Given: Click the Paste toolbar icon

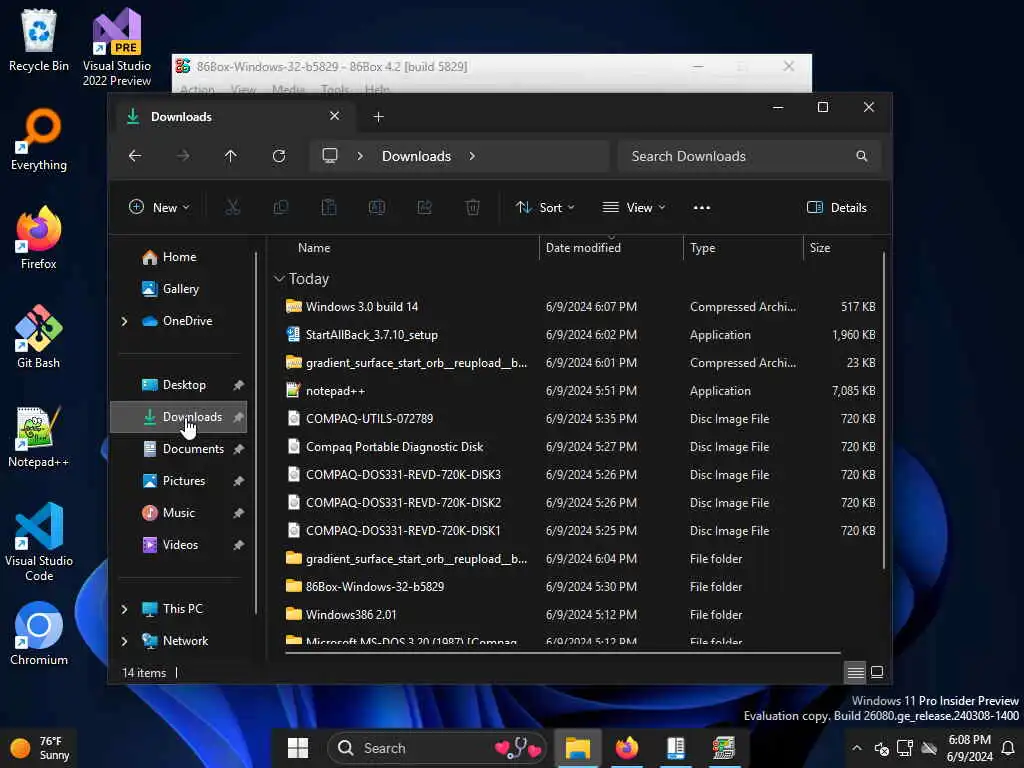Looking at the screenshot, I should click(328, 208).
